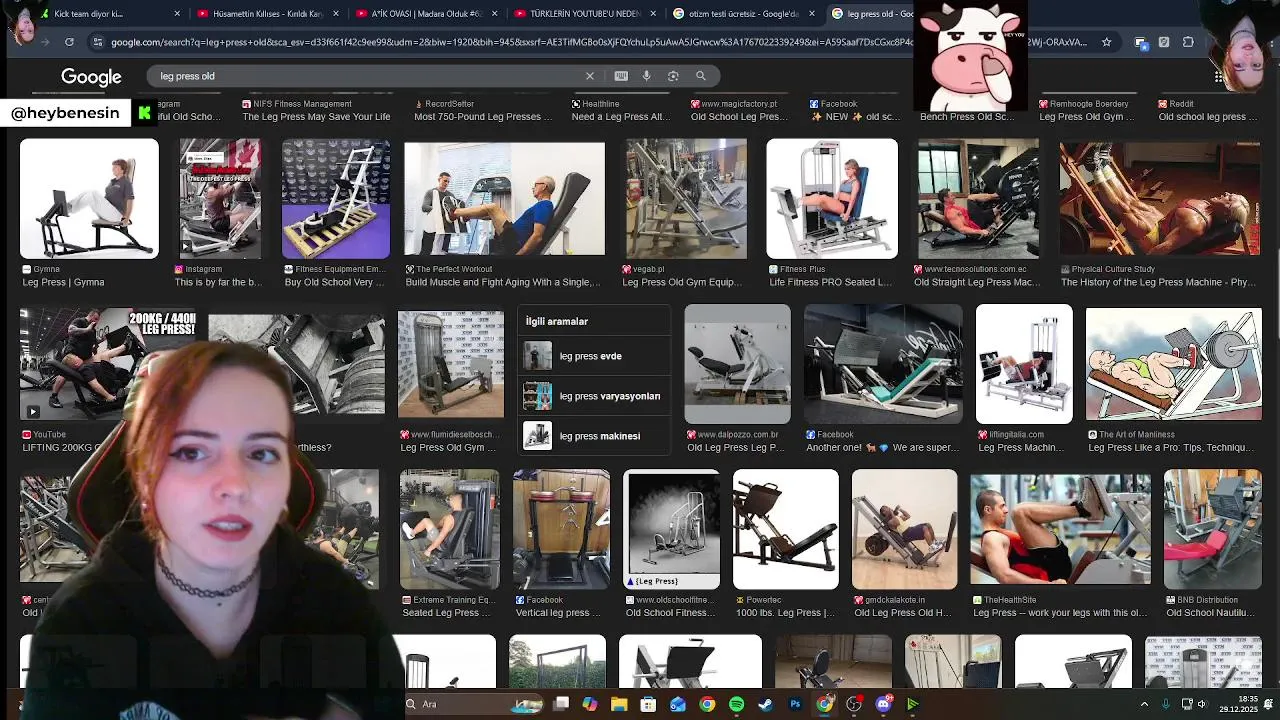Viewport: 1280px width, 720px height.
Task: Open the BNB Distribution Old School Nautilus image
Action: click(1212, 529)
